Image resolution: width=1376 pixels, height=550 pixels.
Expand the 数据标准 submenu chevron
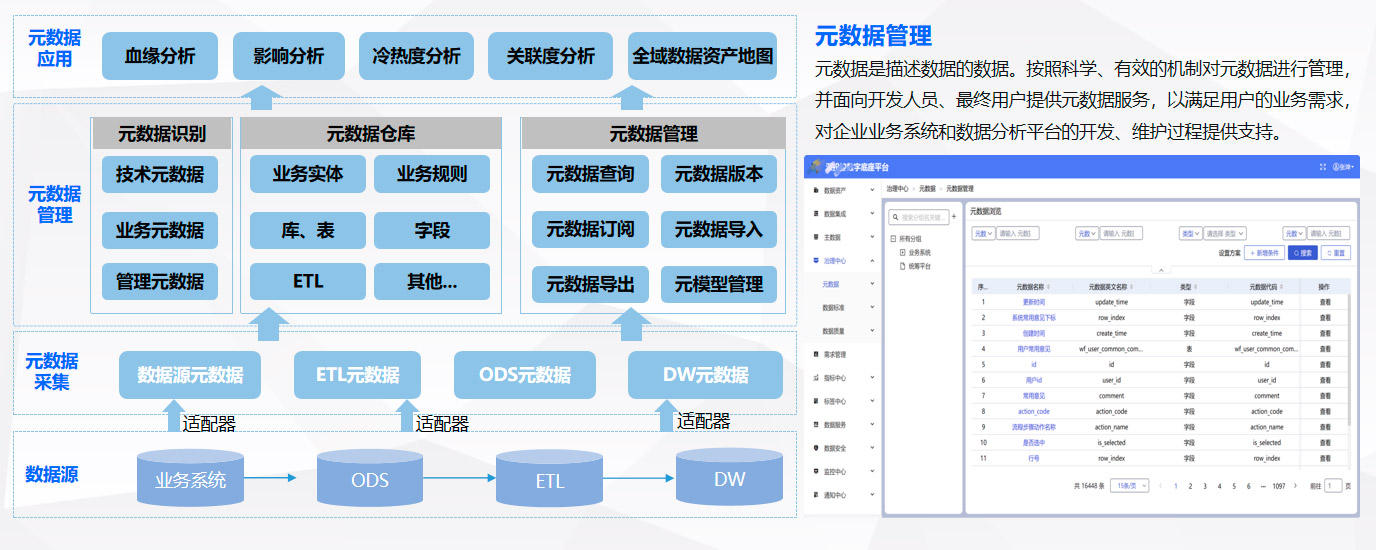pos(872,307)
